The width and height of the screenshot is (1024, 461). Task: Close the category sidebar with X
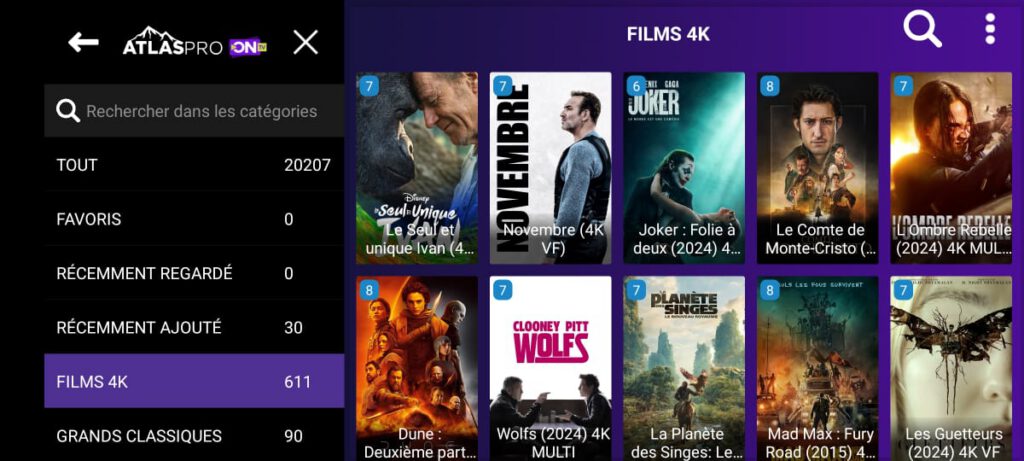[x=305, y=43]
